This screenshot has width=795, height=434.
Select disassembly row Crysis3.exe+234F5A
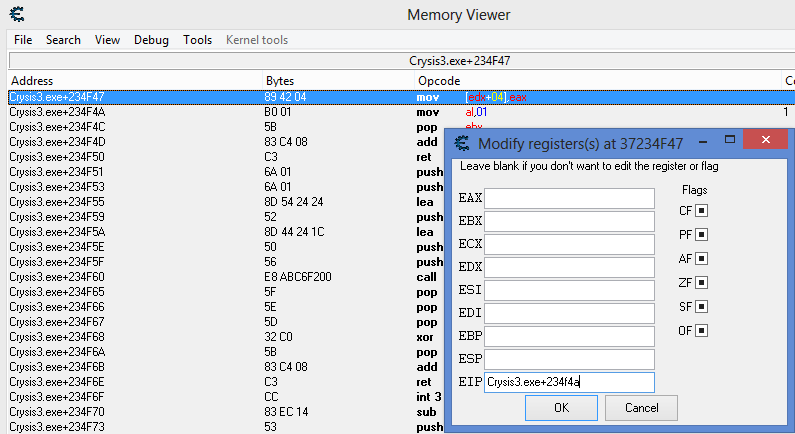click(x=226, y=232)
